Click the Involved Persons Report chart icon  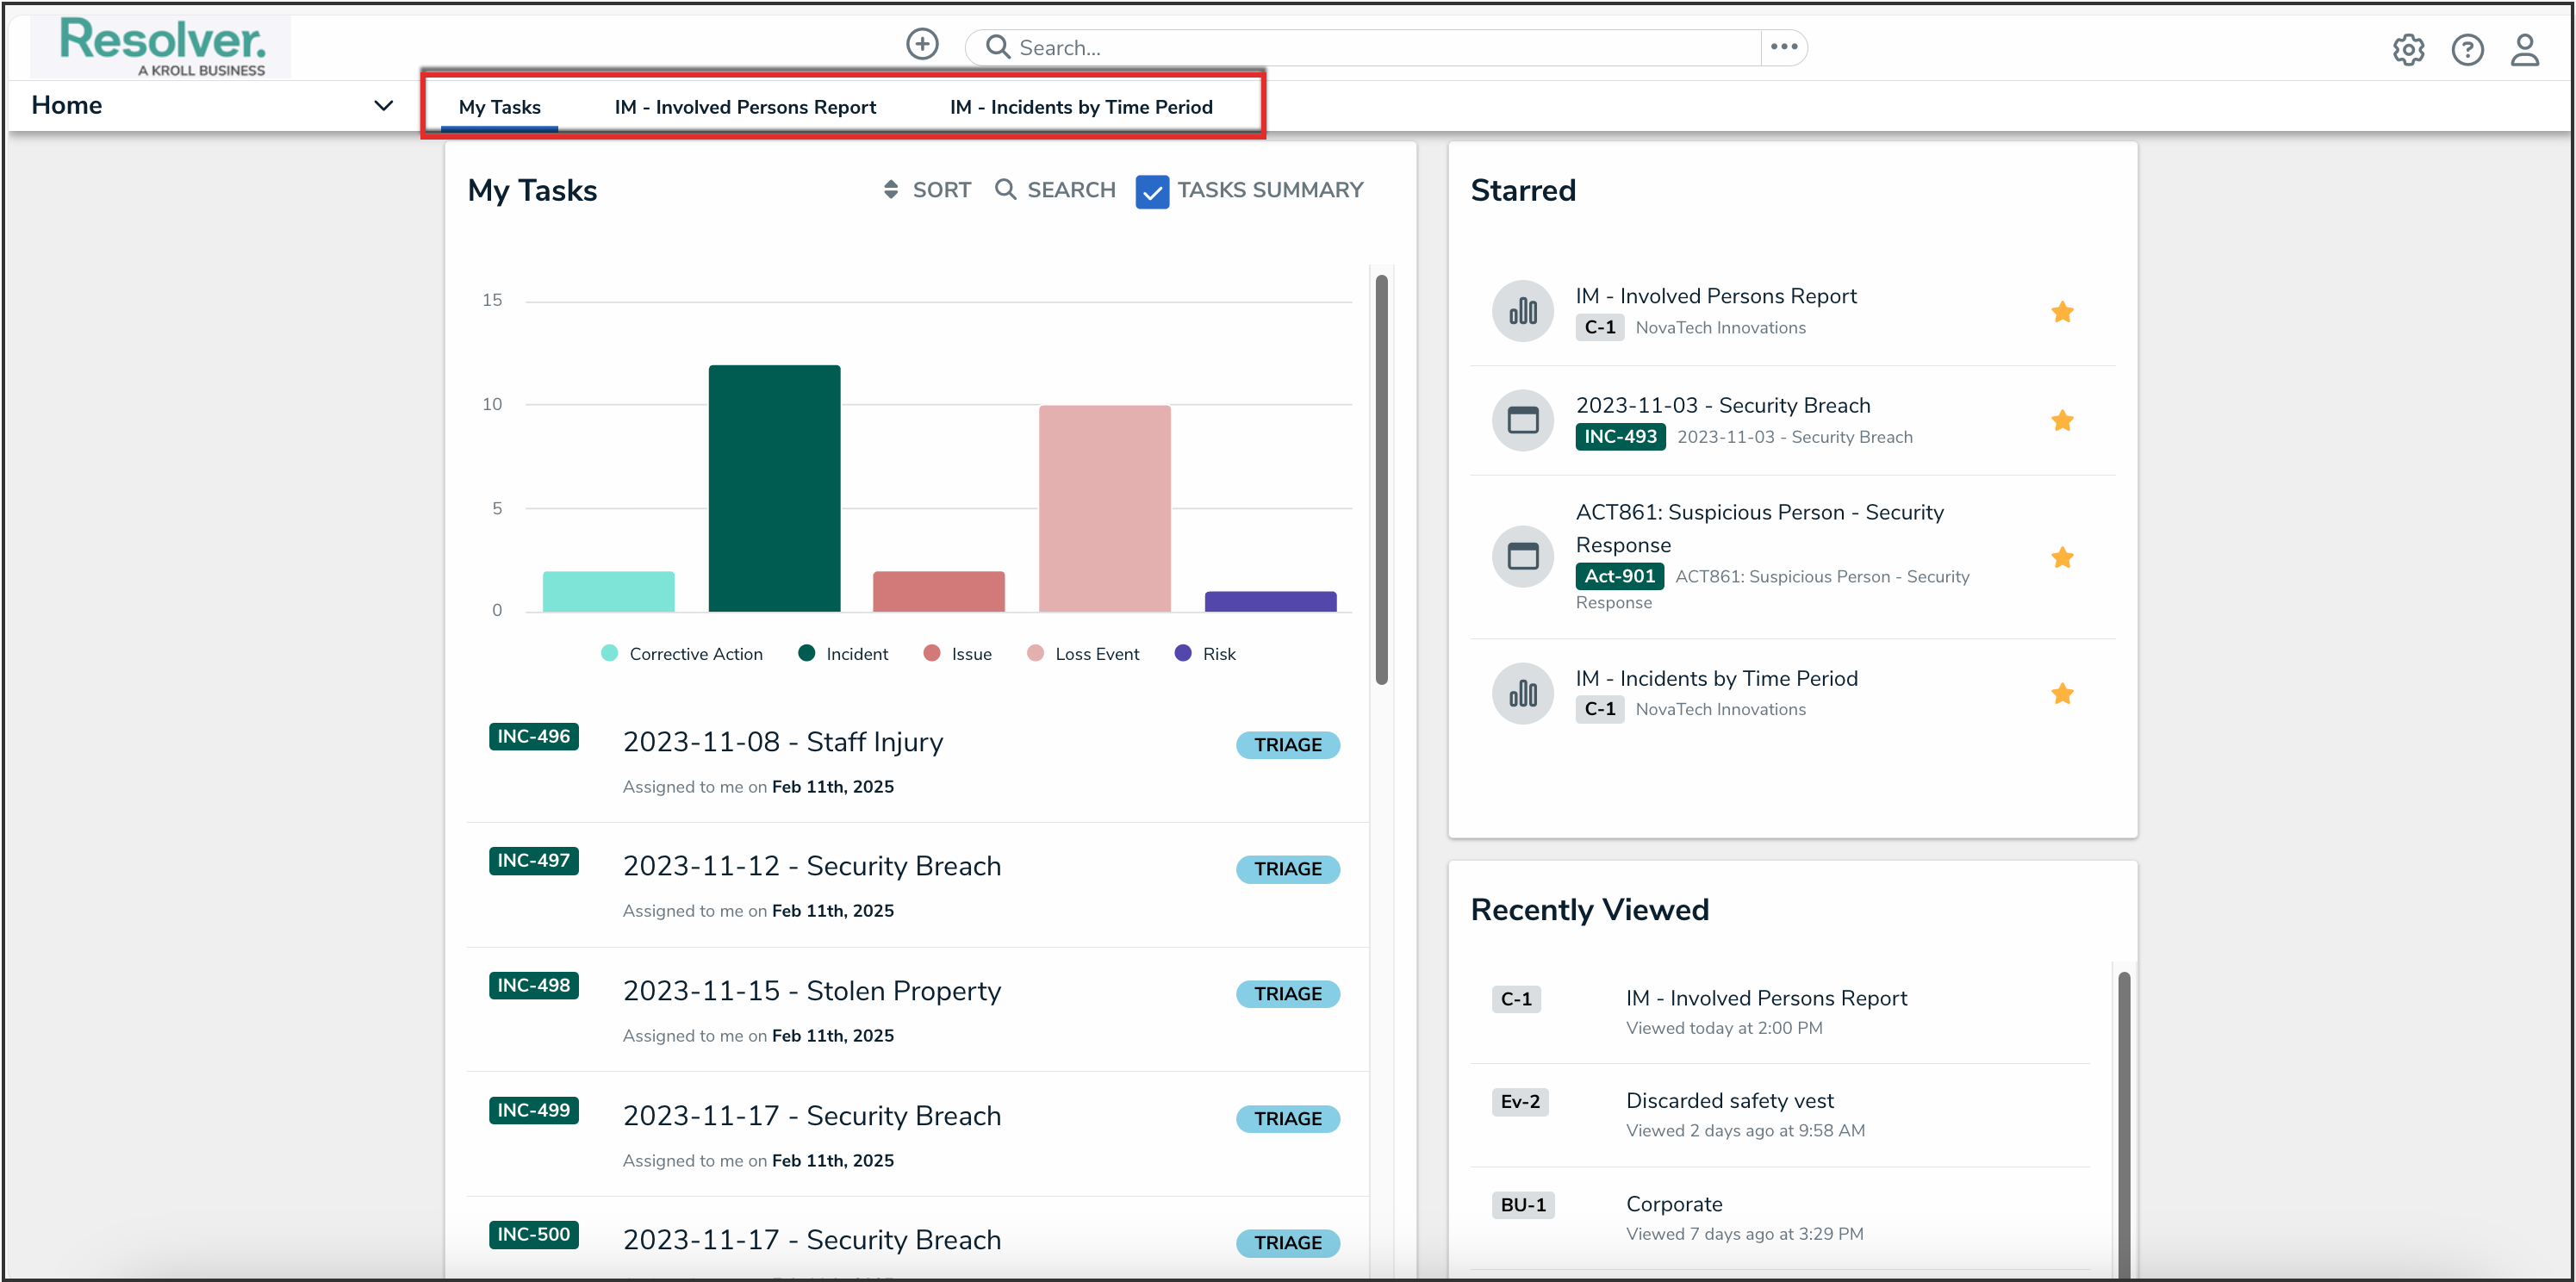1522,311
